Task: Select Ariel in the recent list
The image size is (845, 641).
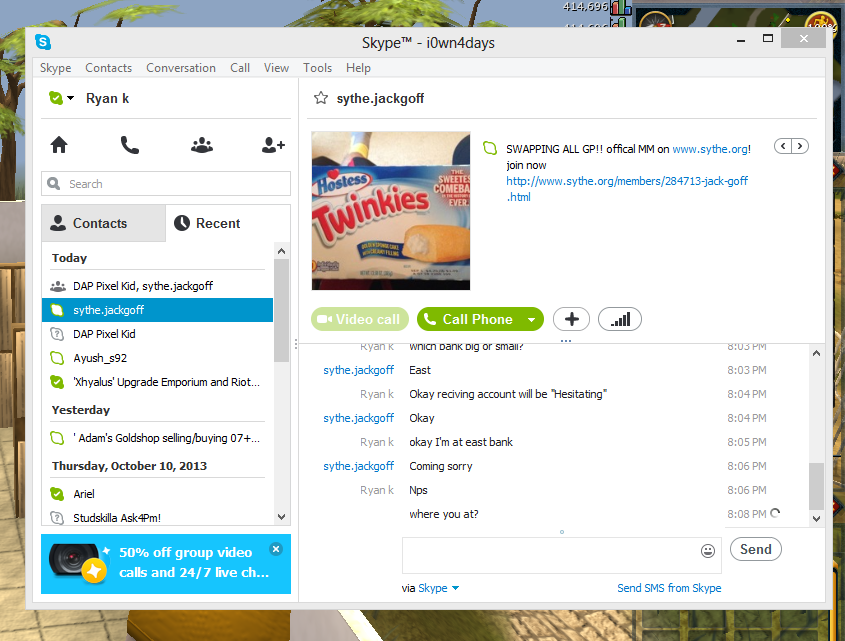Action: [x=157, y=494]
